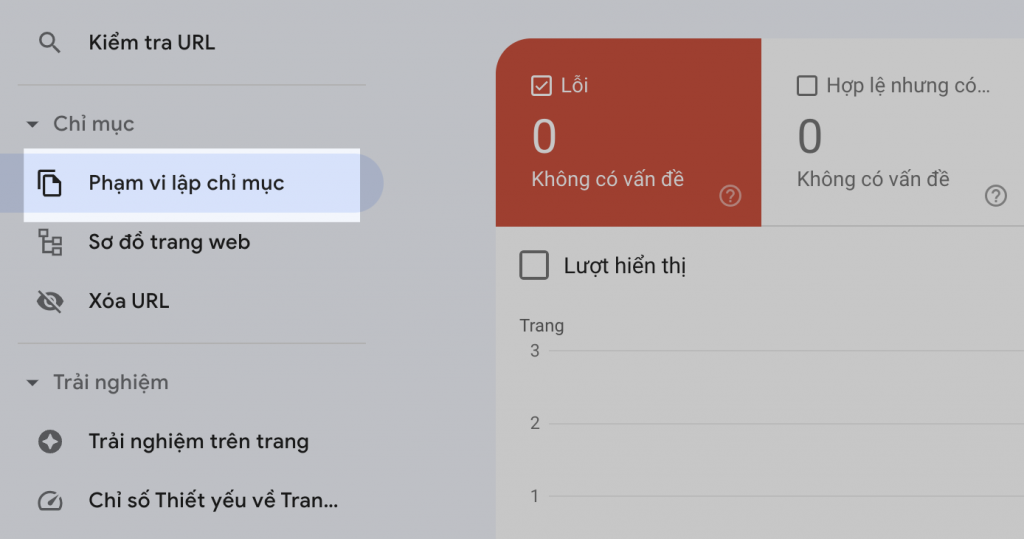Collapse the Trải nghiệm section arrow

(32, 383)
